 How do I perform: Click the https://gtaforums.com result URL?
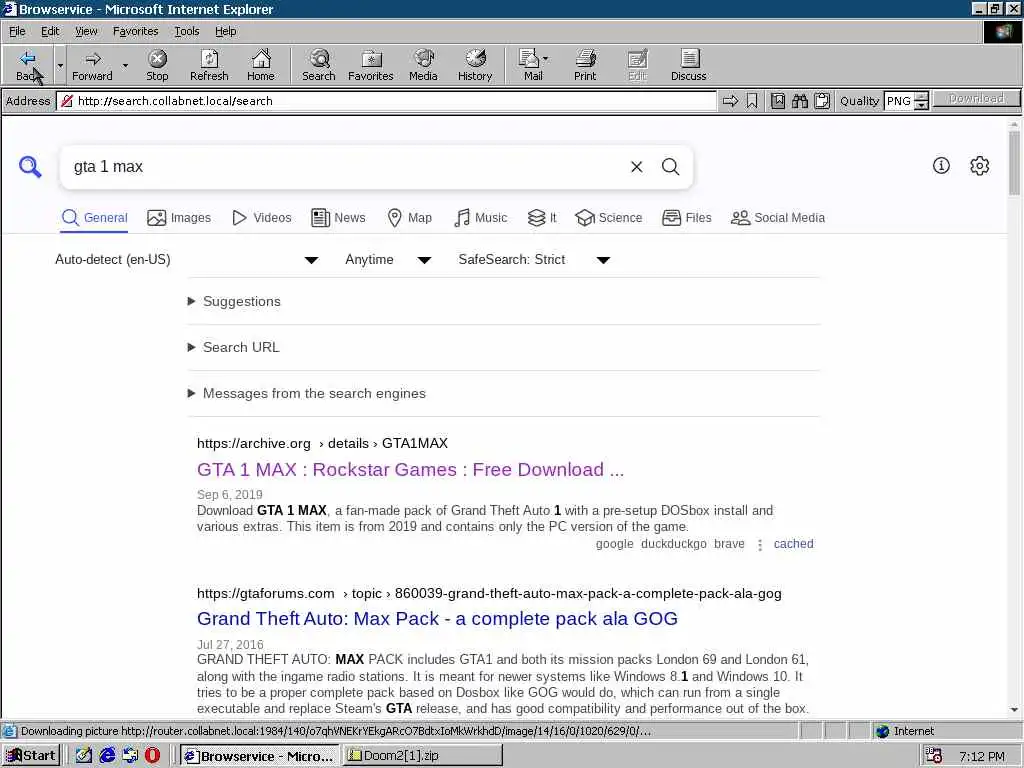489,593
